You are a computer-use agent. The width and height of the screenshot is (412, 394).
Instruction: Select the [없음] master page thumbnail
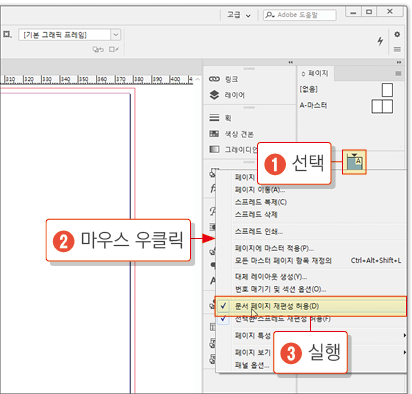tap(387, 90)
